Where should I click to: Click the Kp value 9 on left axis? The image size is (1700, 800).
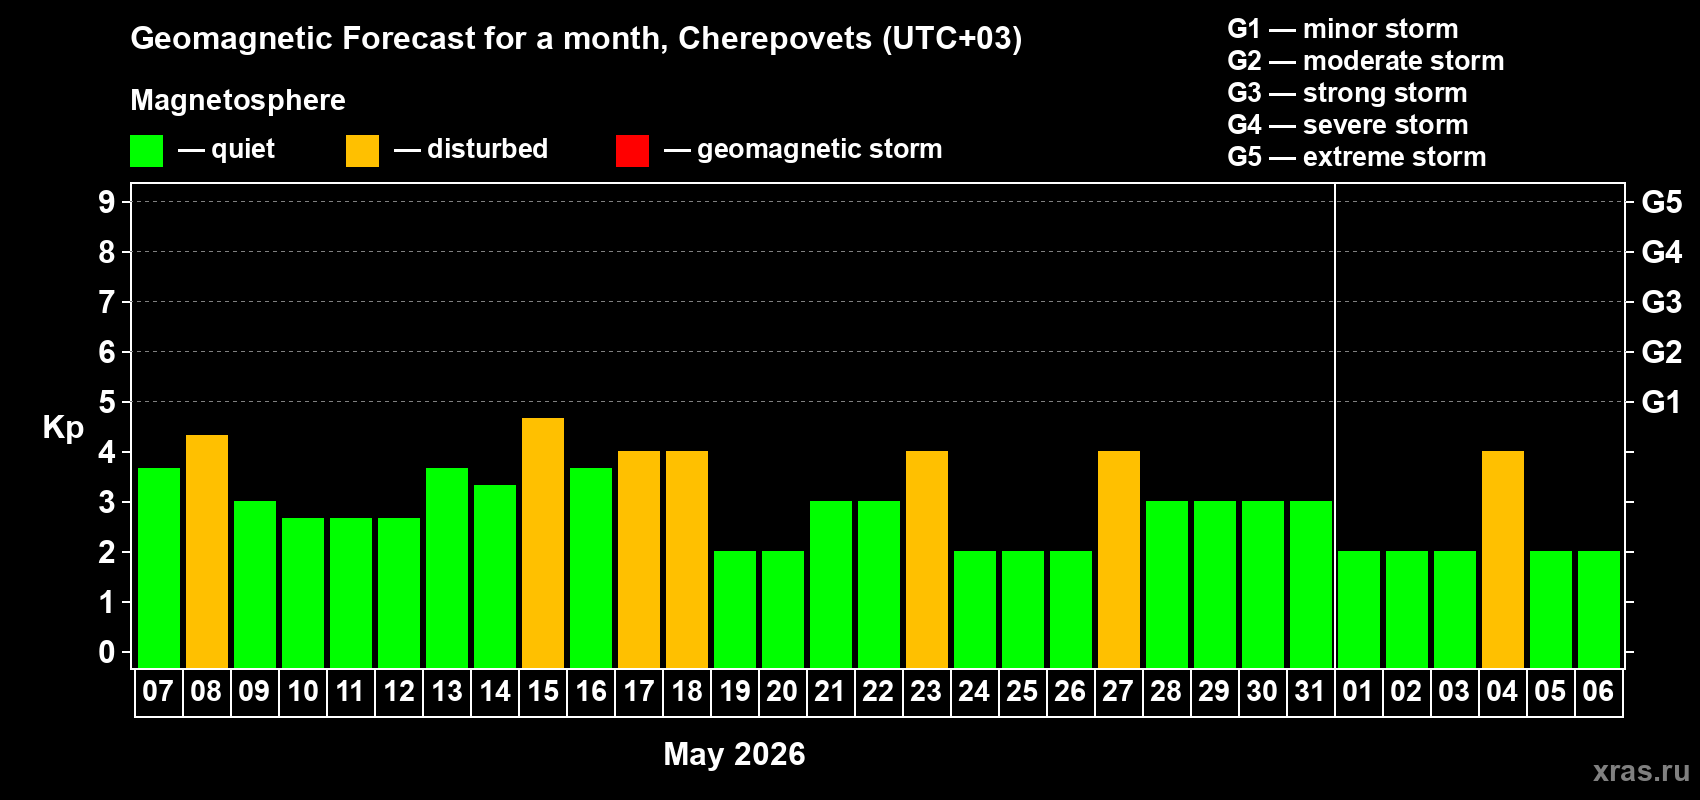pyautogui.click(x=107, y=202)
